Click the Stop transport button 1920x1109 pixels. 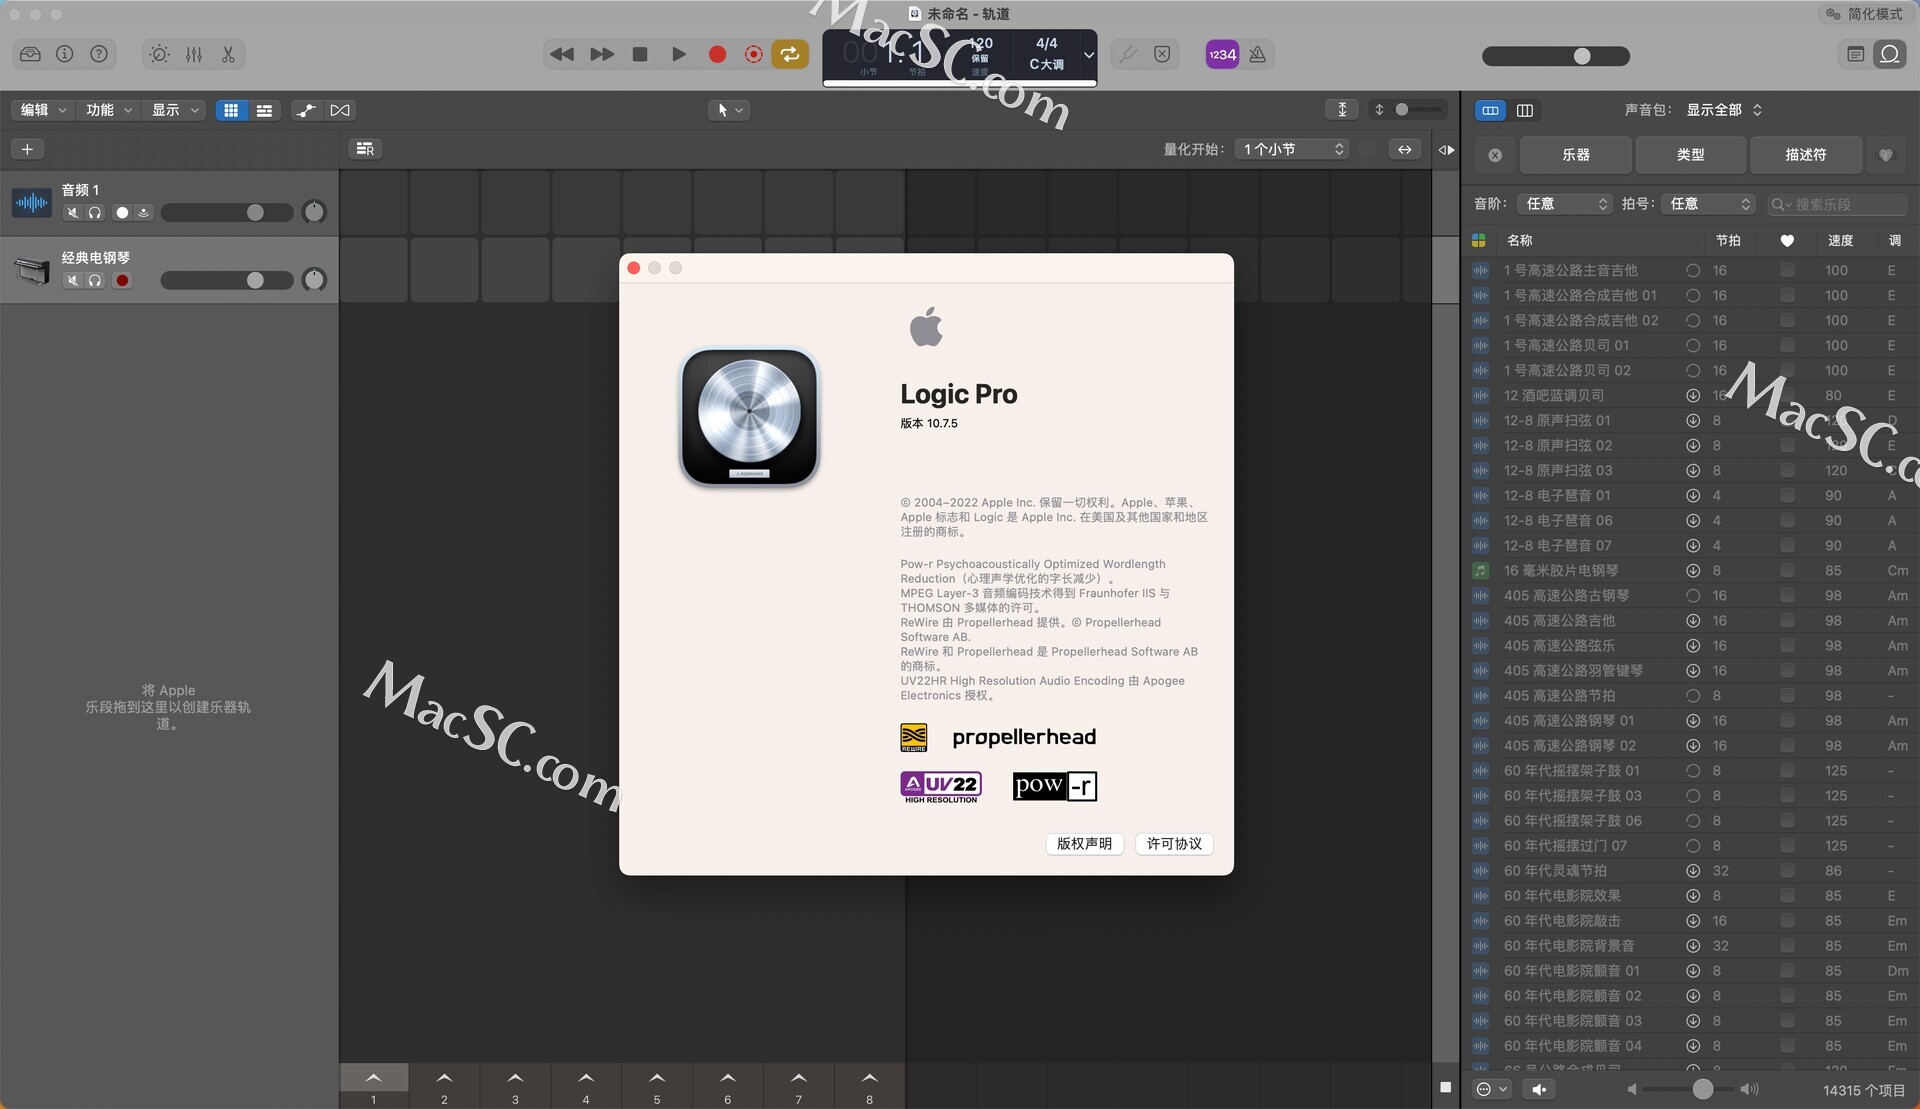(x=640, y=54)
